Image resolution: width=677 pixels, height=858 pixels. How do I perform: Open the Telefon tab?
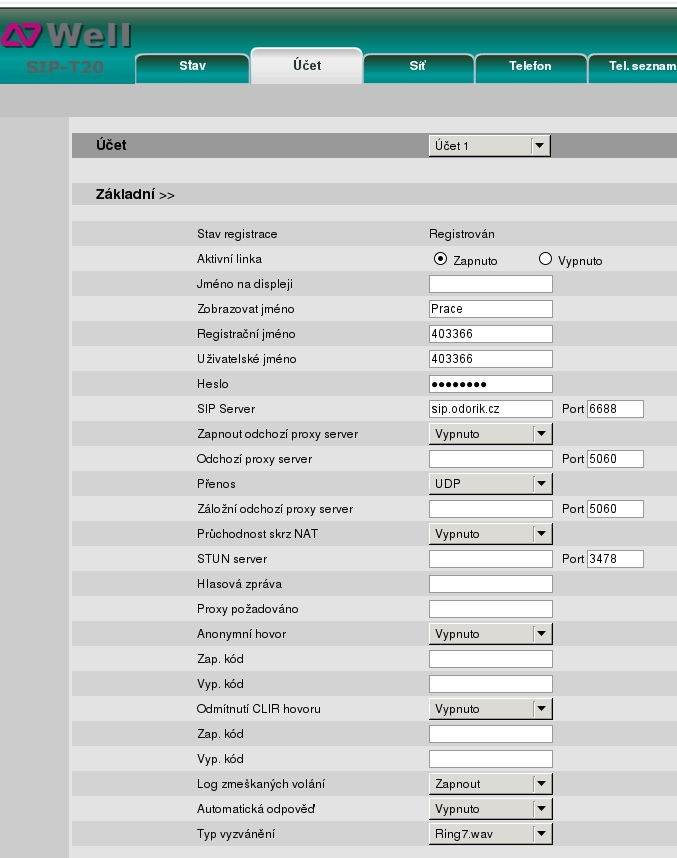pyautogui.click(x=530, y=66)
